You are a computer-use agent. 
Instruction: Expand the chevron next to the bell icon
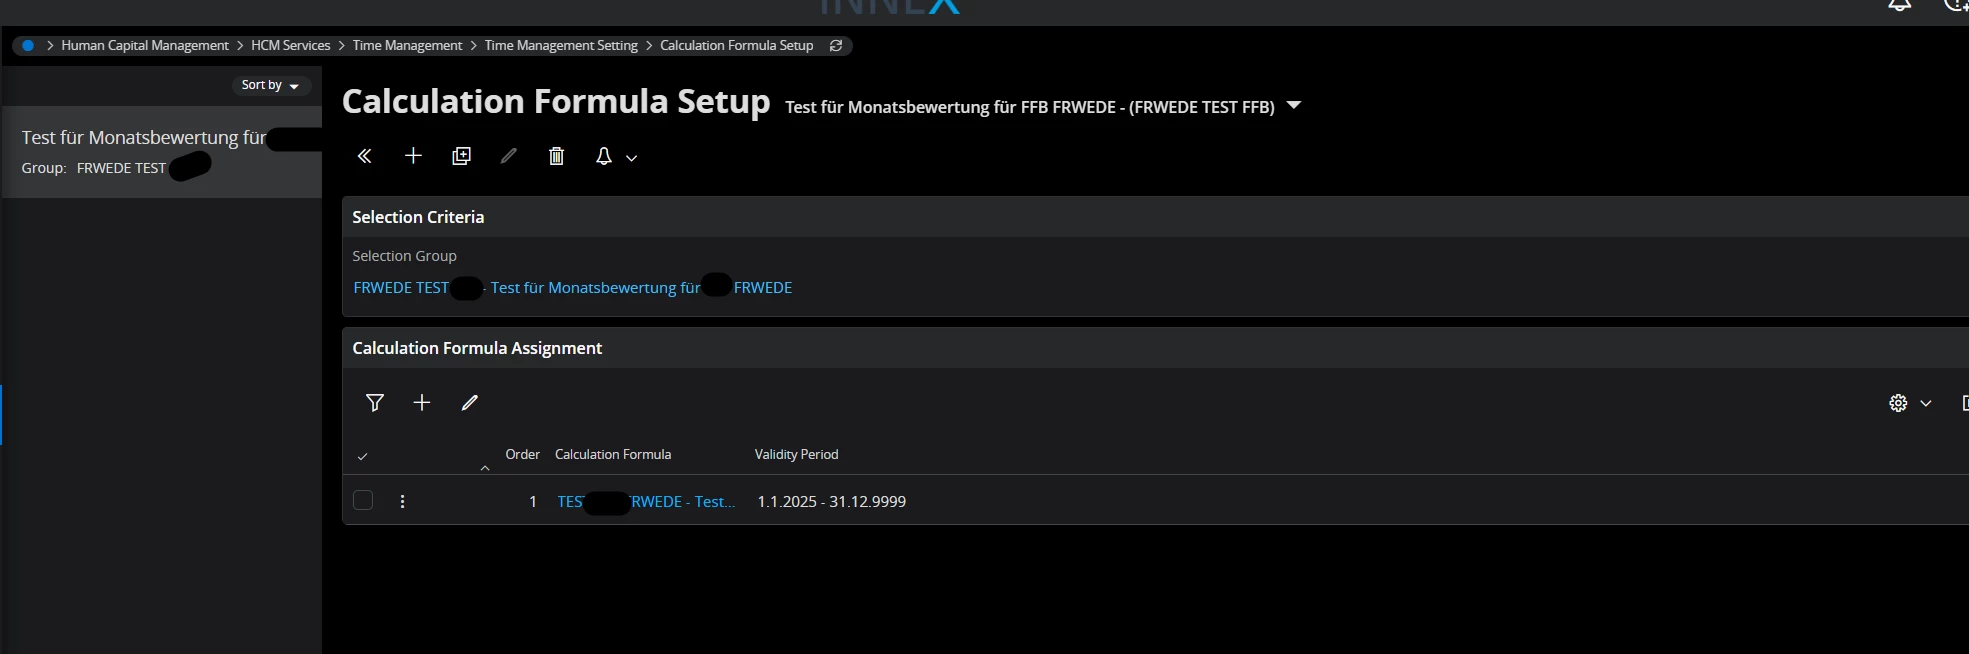pos(631,158)
